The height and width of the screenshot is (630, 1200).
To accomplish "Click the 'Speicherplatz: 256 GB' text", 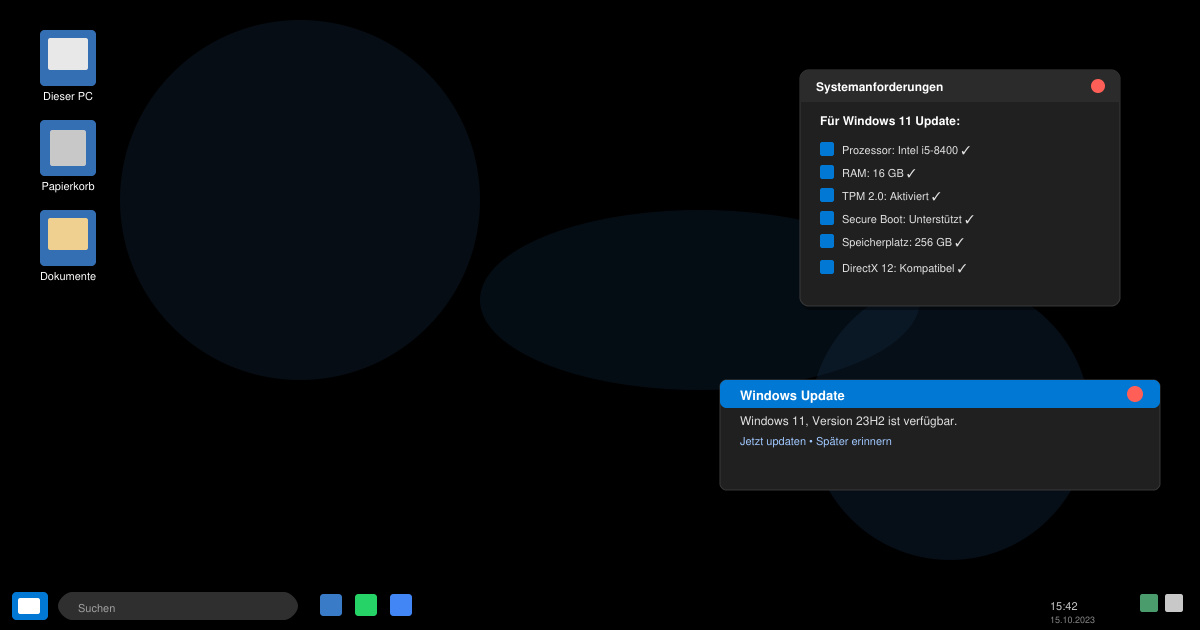I will 897,242.
